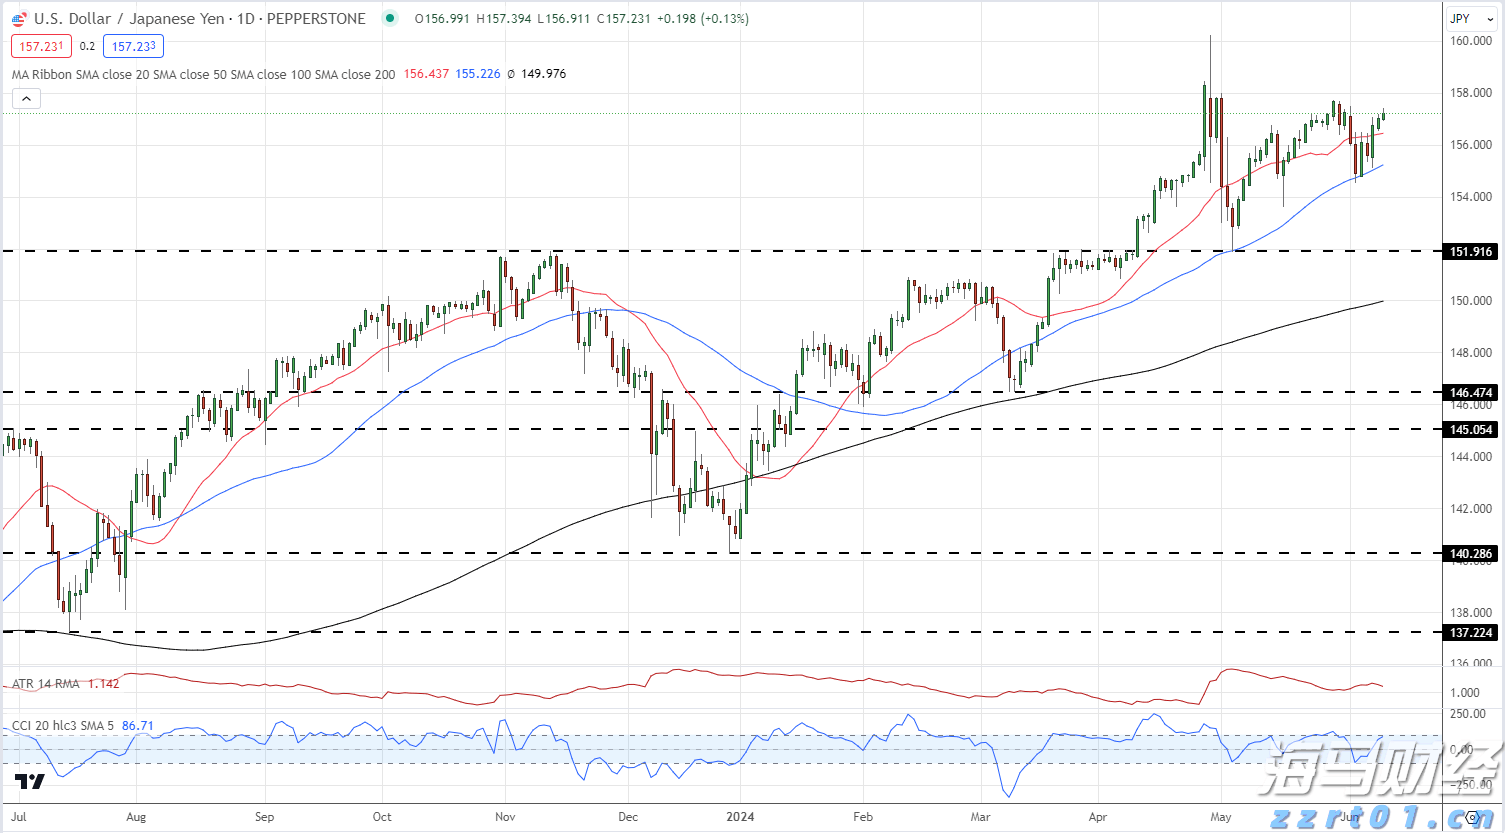Click the Apr label on time axis
The height and width of the screenshot is (833, 1505).
point(1098,817)
